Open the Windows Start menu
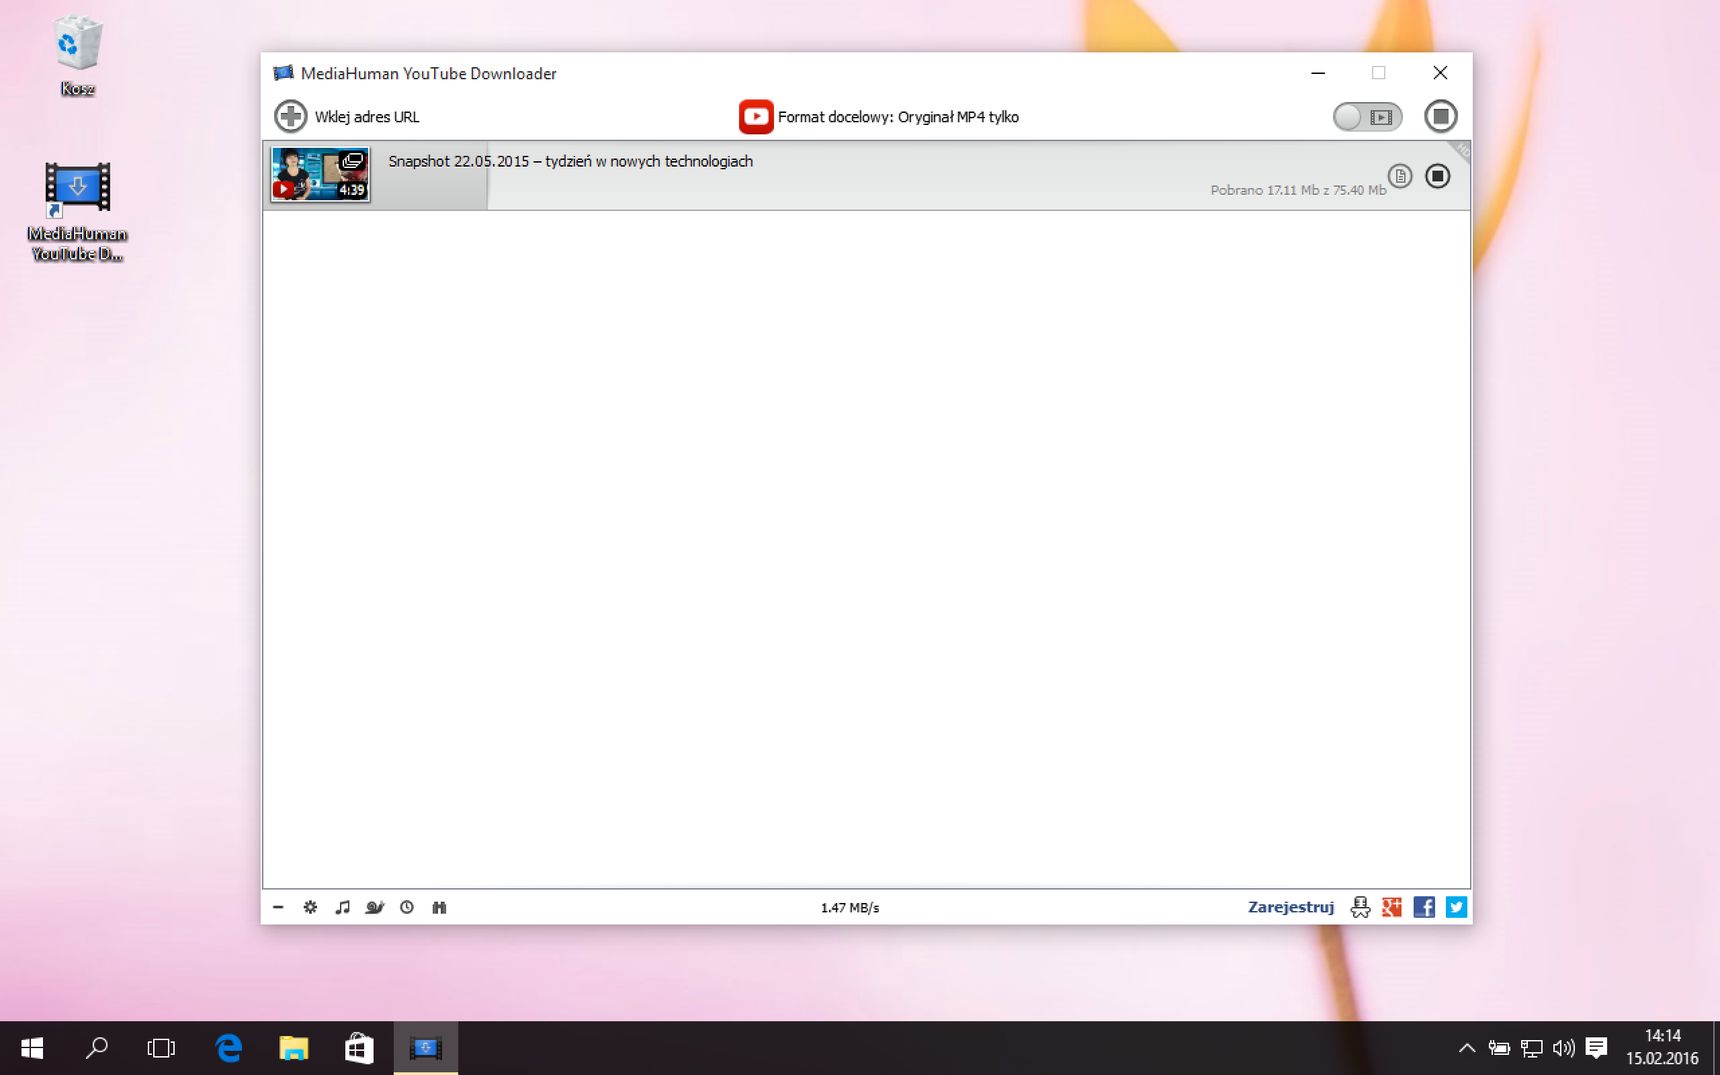The height and width of the screenshot is (1075, 1720). (x=32, y=1048)
